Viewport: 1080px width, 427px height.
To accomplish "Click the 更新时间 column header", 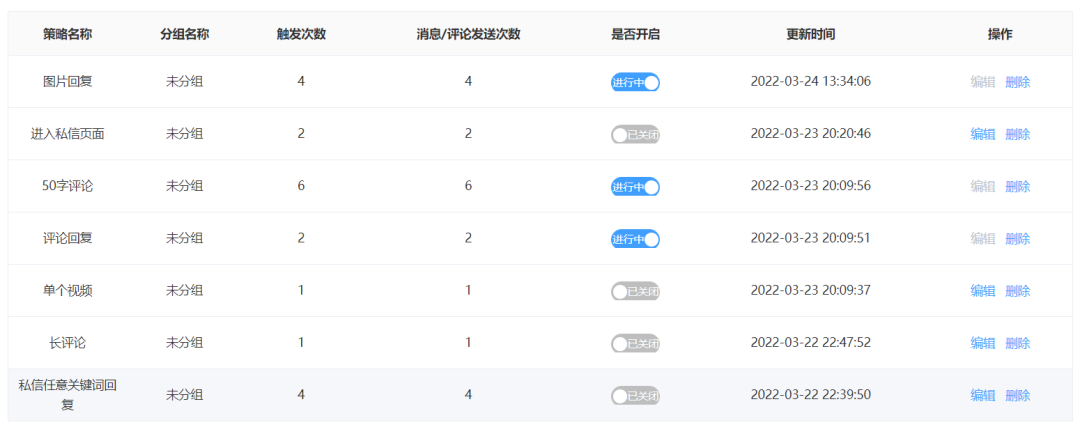I will (811, 34).
